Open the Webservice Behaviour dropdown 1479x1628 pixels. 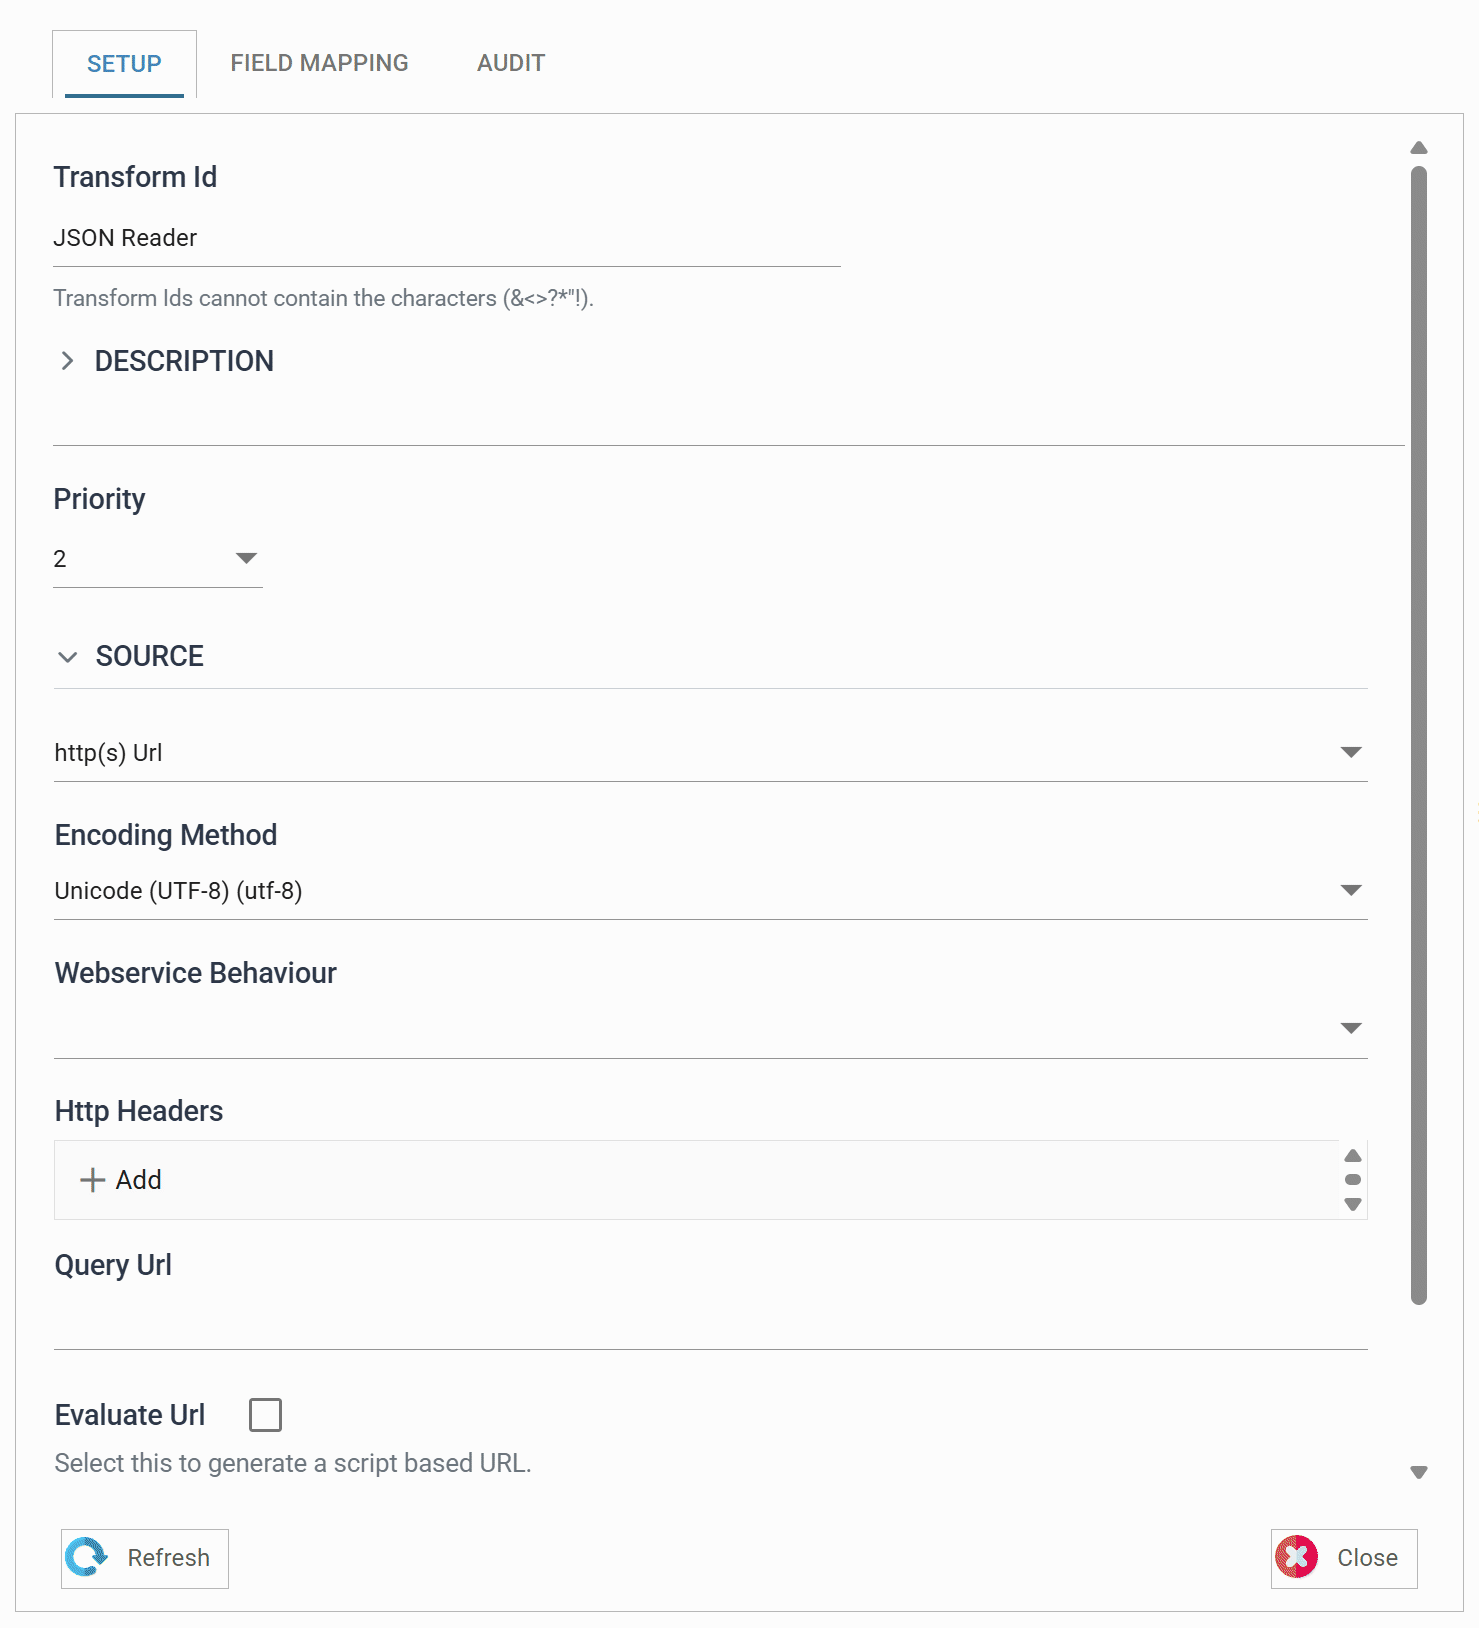711,1029
